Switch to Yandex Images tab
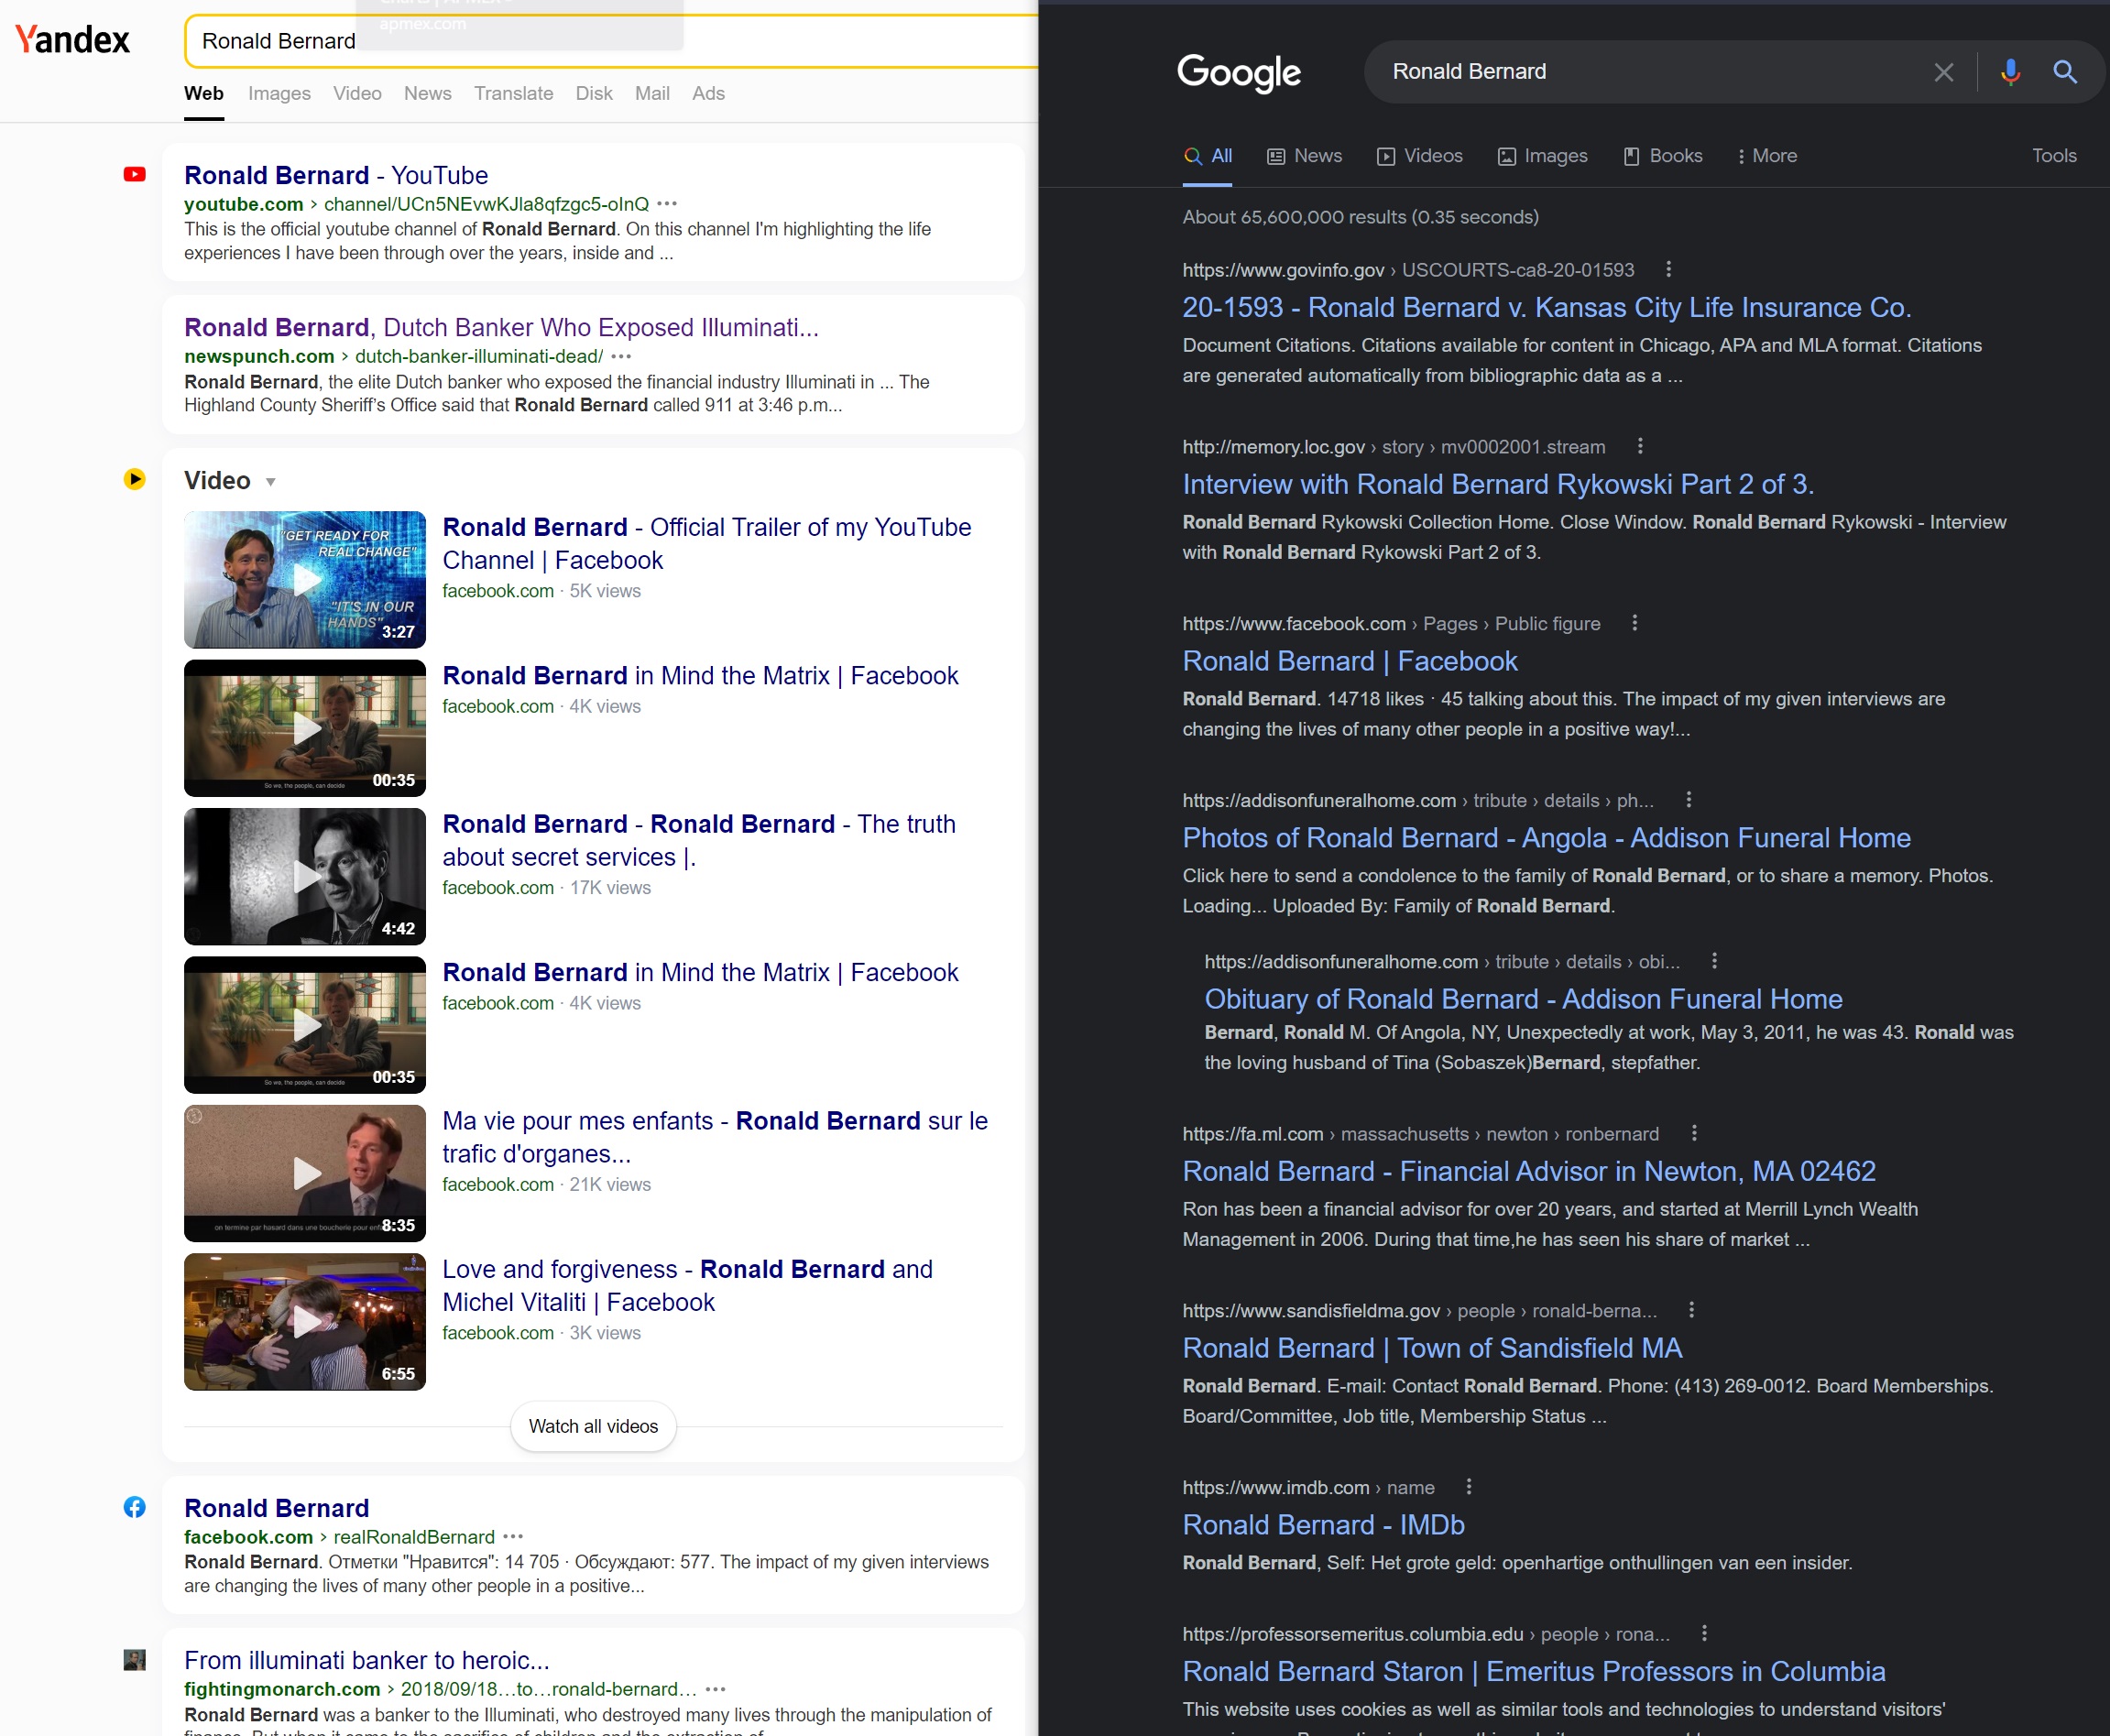 279,93
